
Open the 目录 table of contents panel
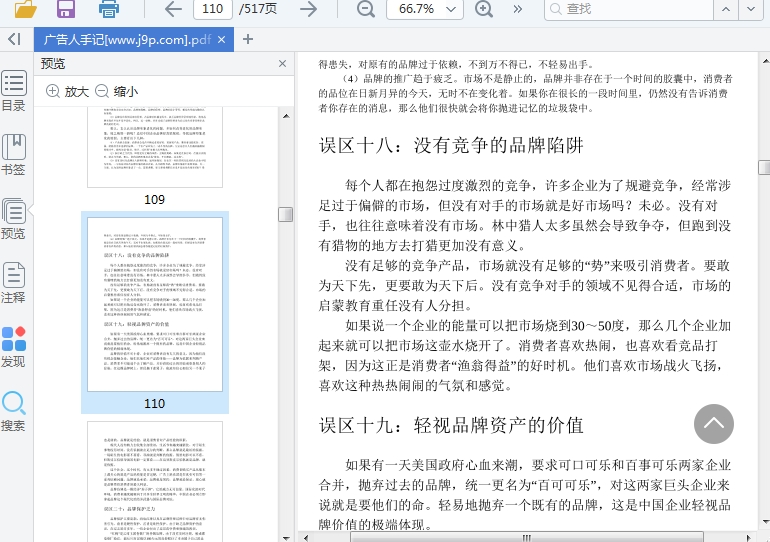14,91
